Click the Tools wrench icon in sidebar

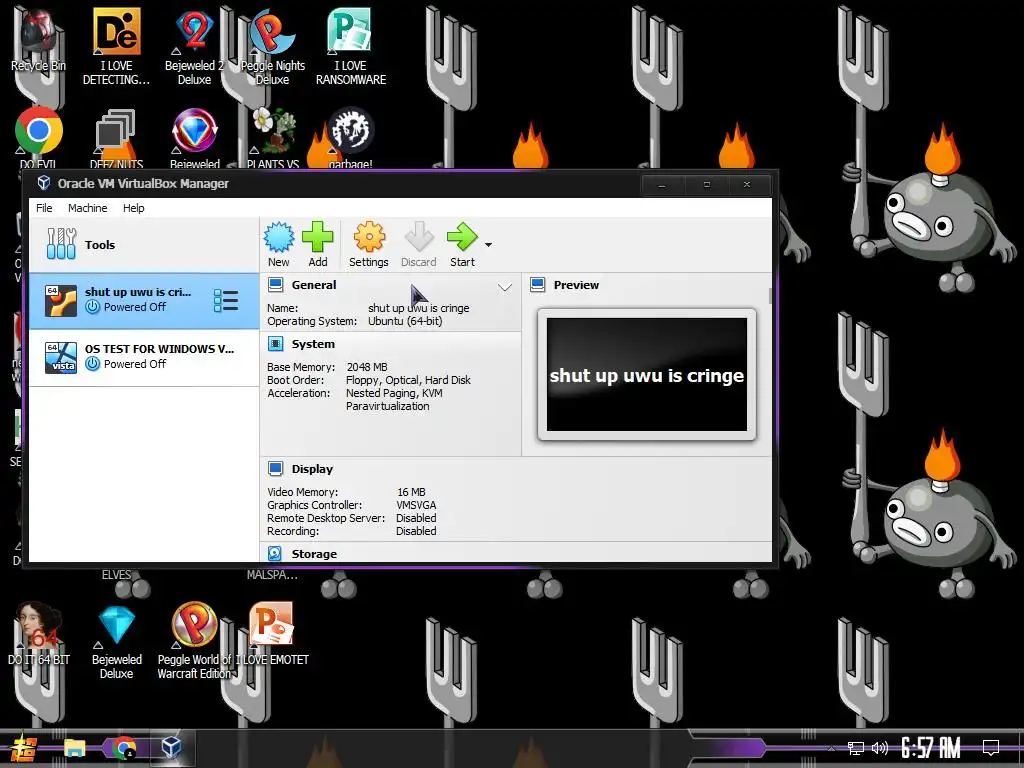(x=61, y=244)
